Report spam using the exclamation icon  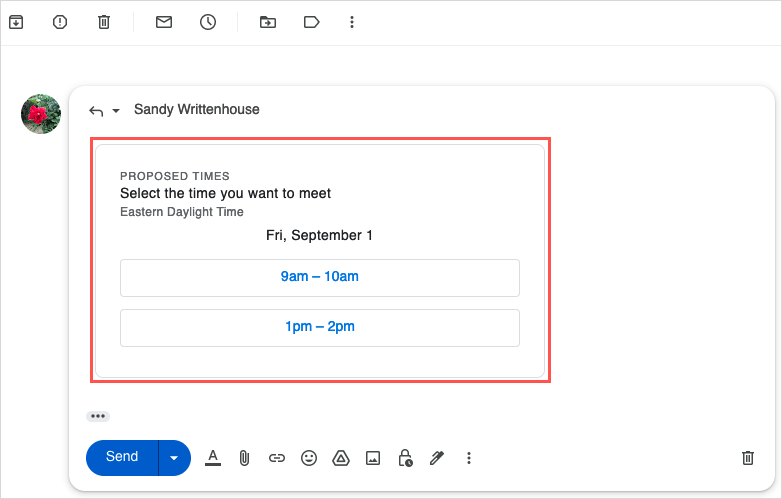click(x=60, y=22)
